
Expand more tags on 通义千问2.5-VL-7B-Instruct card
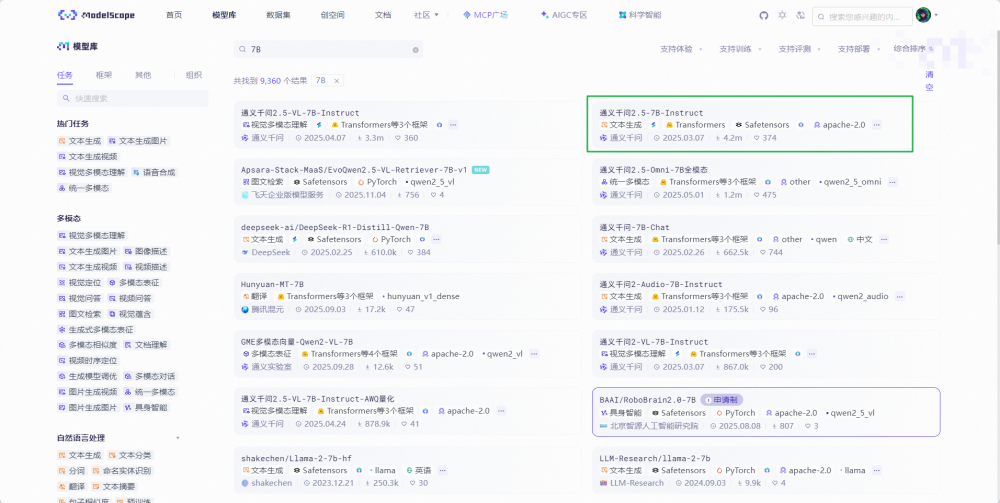(x=453, y=125)
